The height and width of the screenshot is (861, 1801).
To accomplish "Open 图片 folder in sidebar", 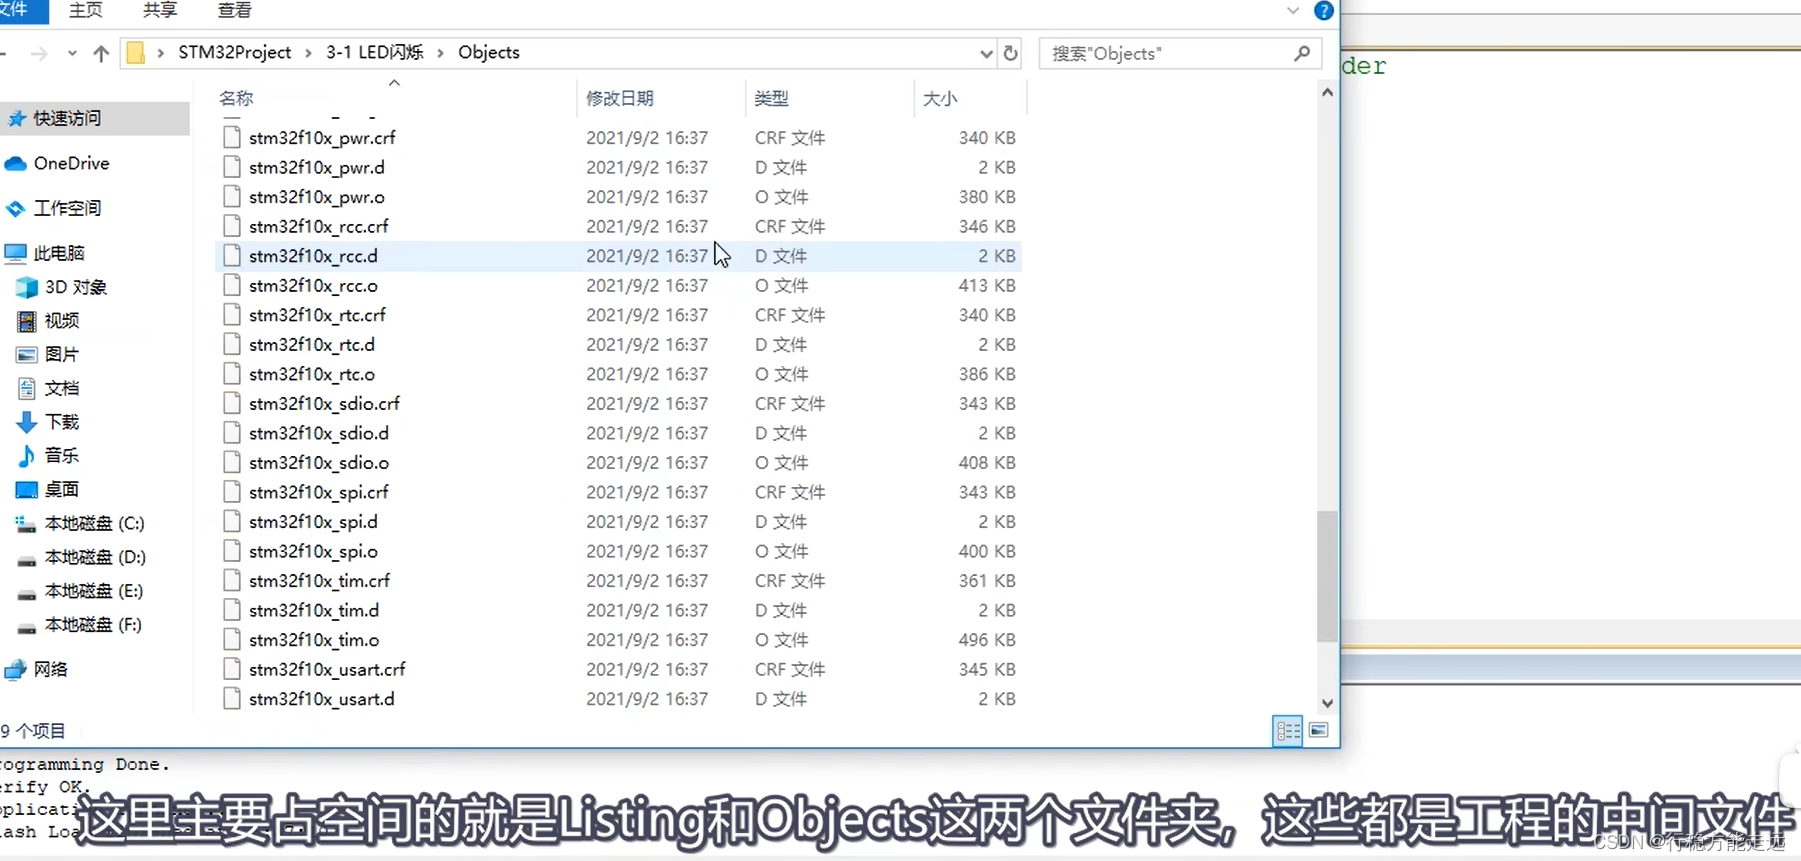I will [x=62, y=354].
